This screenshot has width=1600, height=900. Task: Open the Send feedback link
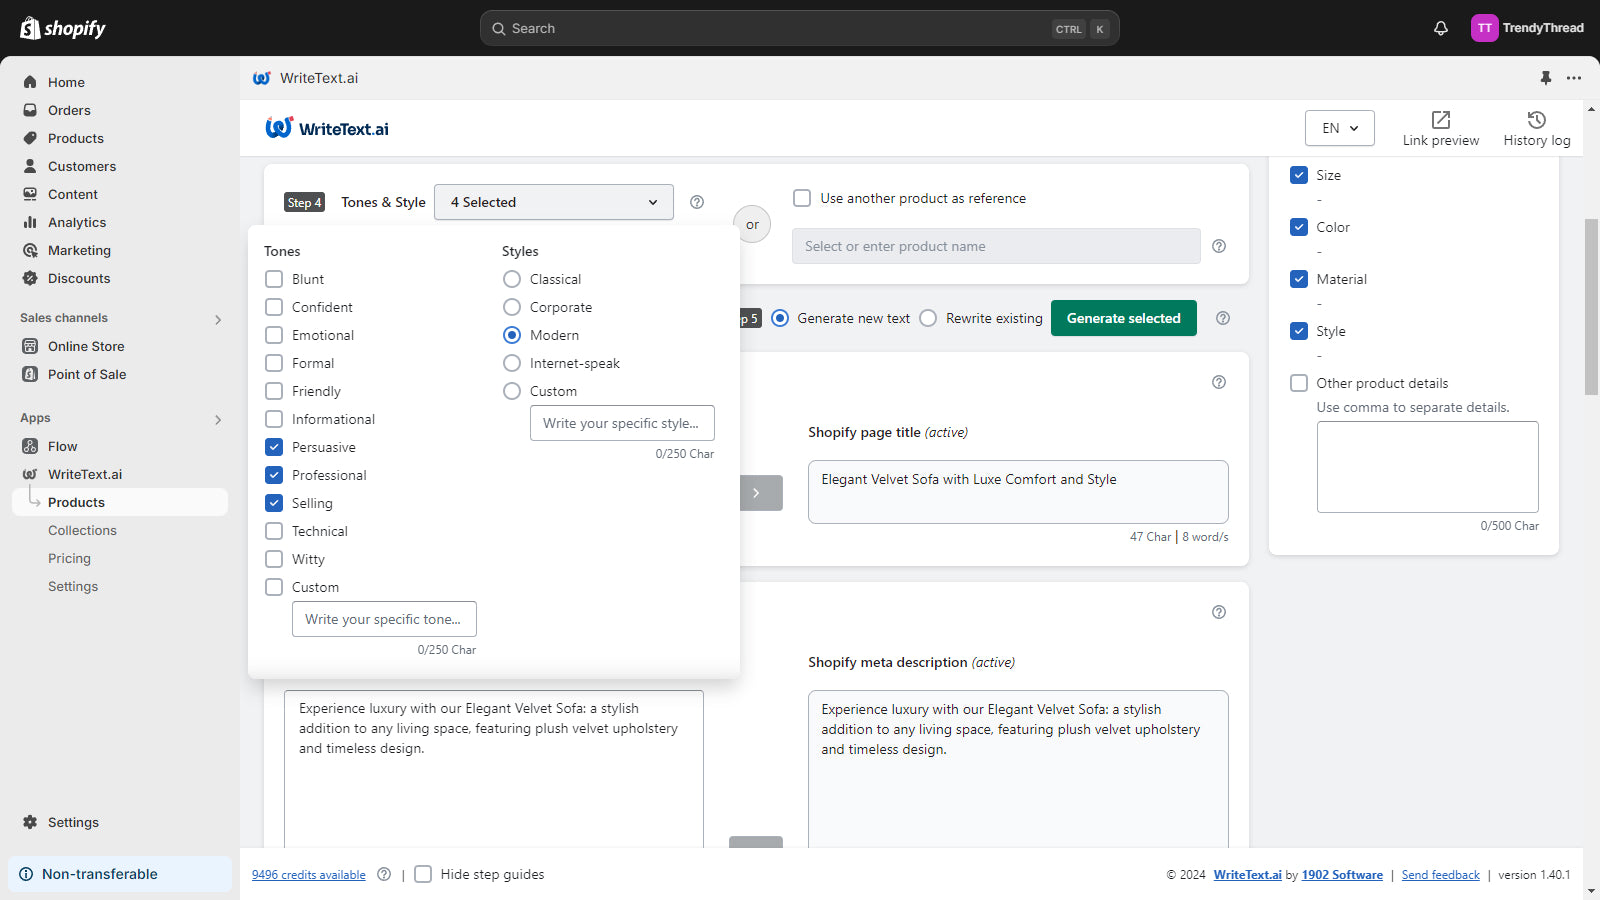point(1441,875)
